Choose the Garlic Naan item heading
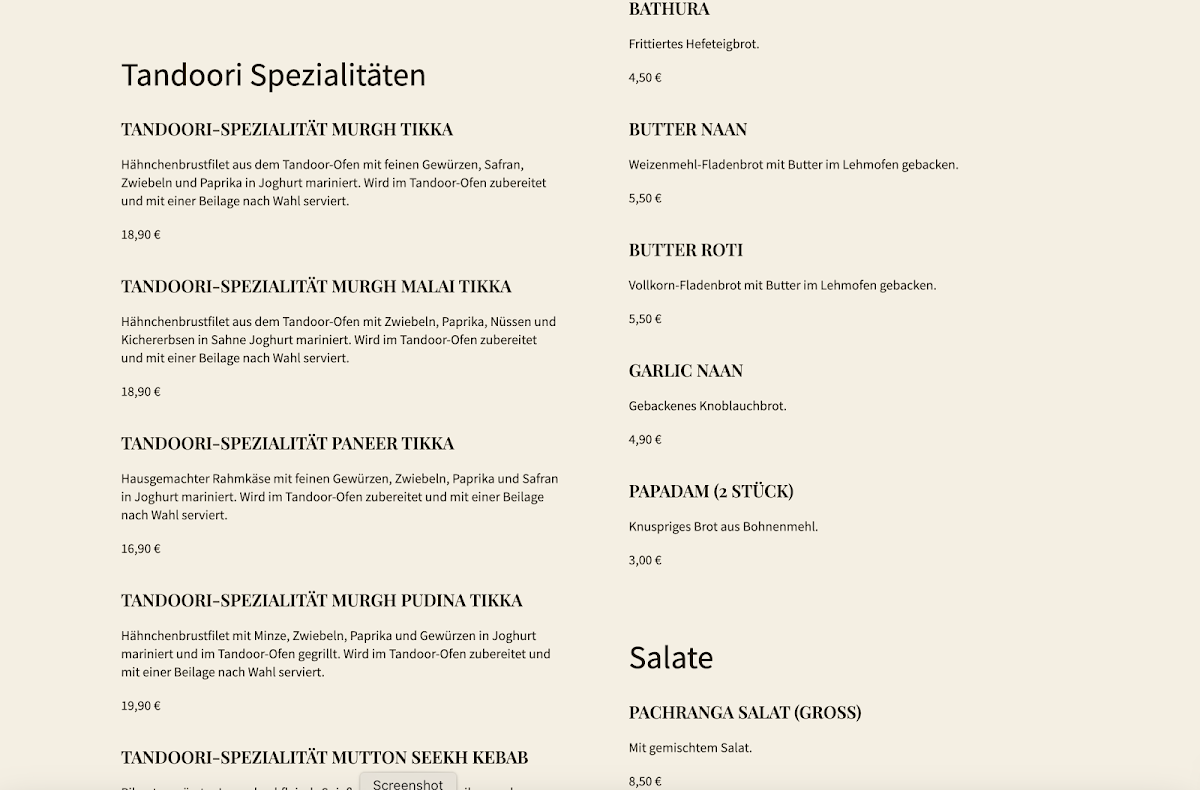This screenshot has height=790, width=1200. [x=686, y=371]
